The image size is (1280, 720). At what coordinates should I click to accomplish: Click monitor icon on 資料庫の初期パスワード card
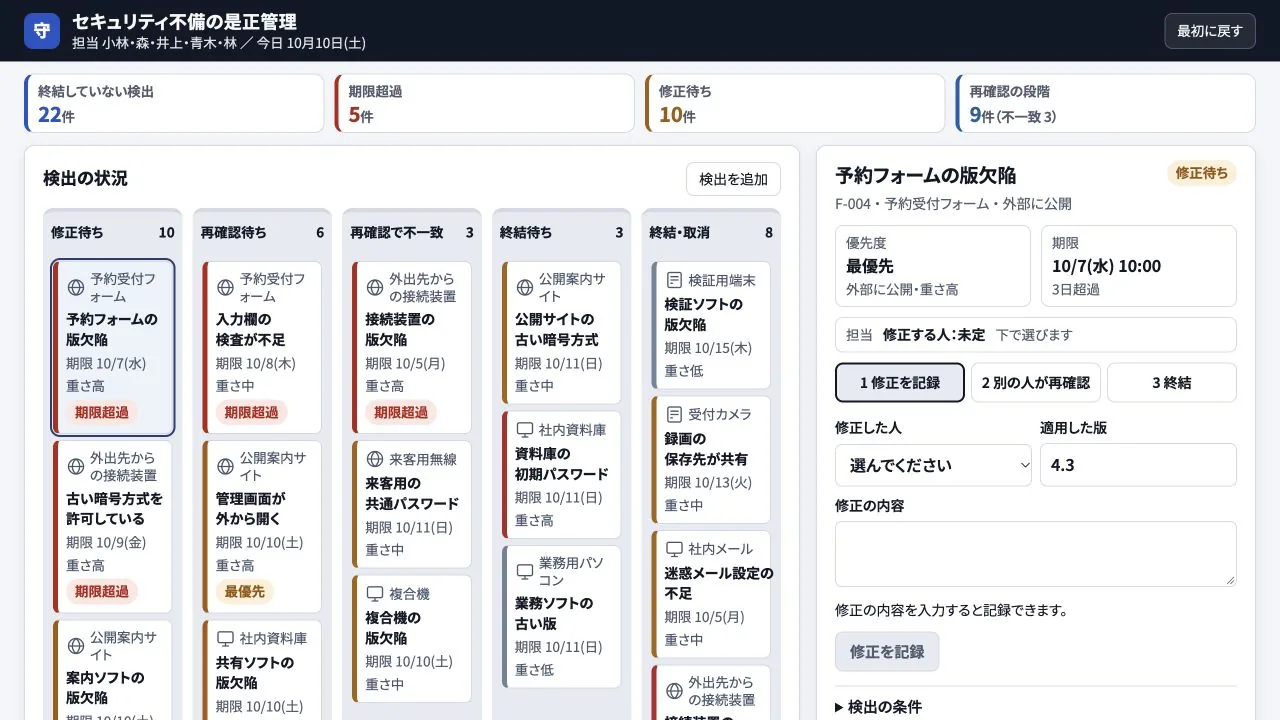click(524, 430)
